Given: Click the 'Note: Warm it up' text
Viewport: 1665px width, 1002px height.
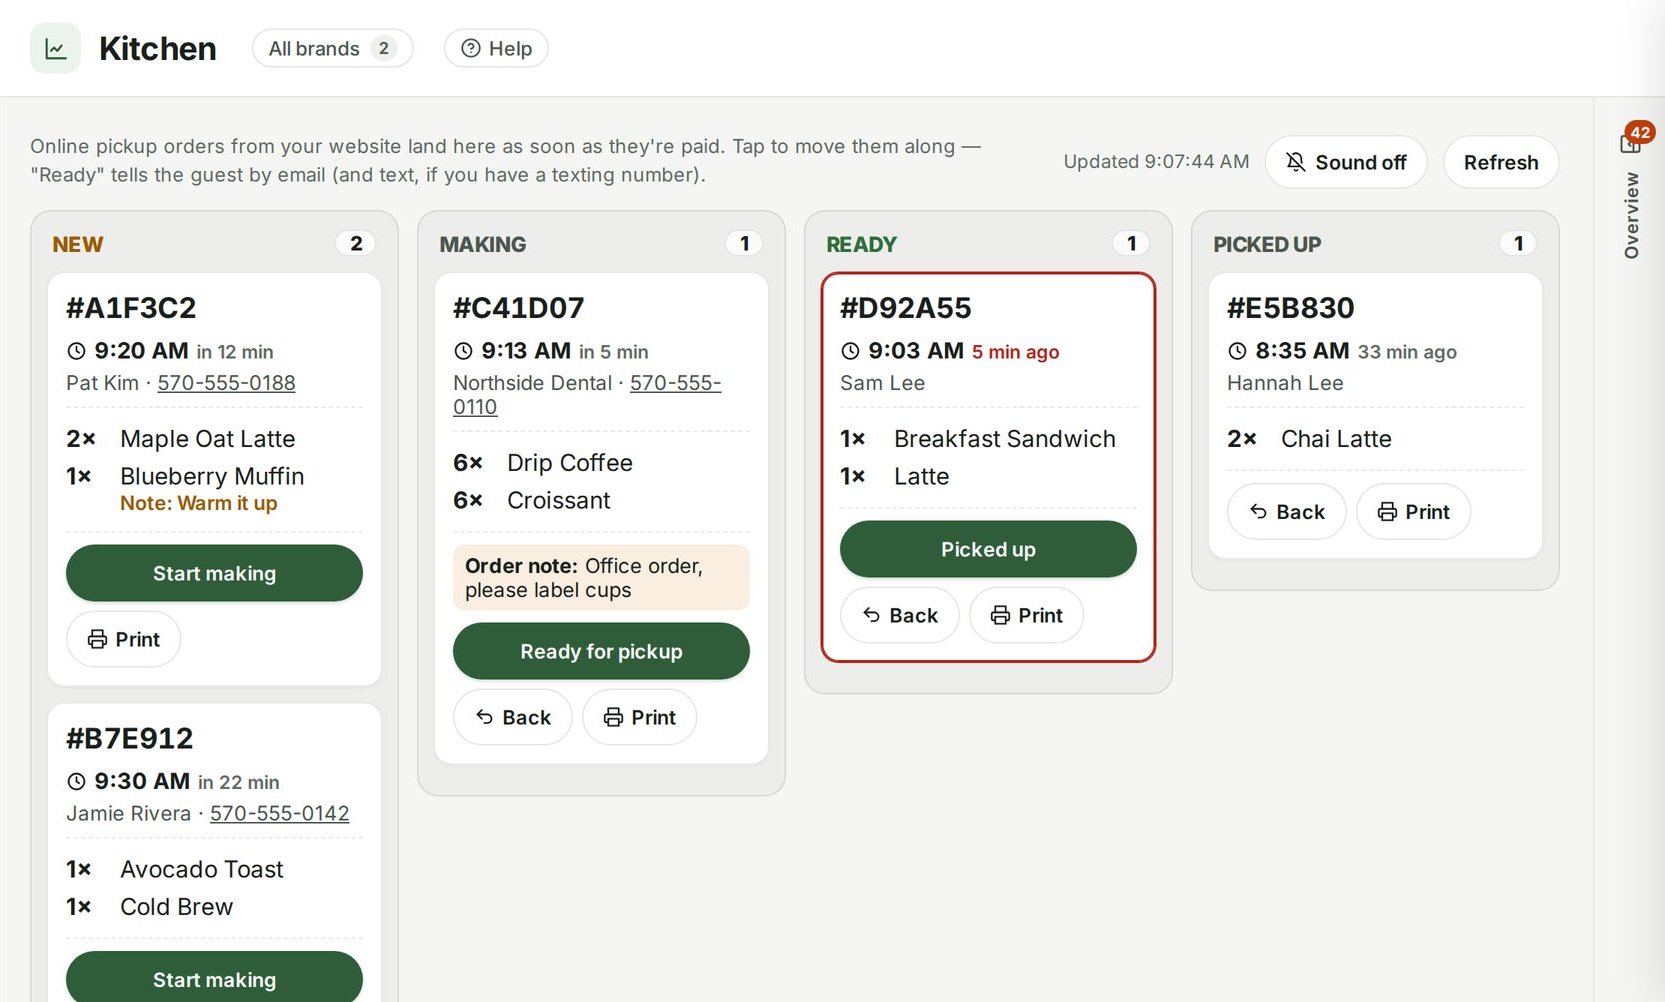Looking at the screenshot, I should pyautogui.click(x=199, y=503).
